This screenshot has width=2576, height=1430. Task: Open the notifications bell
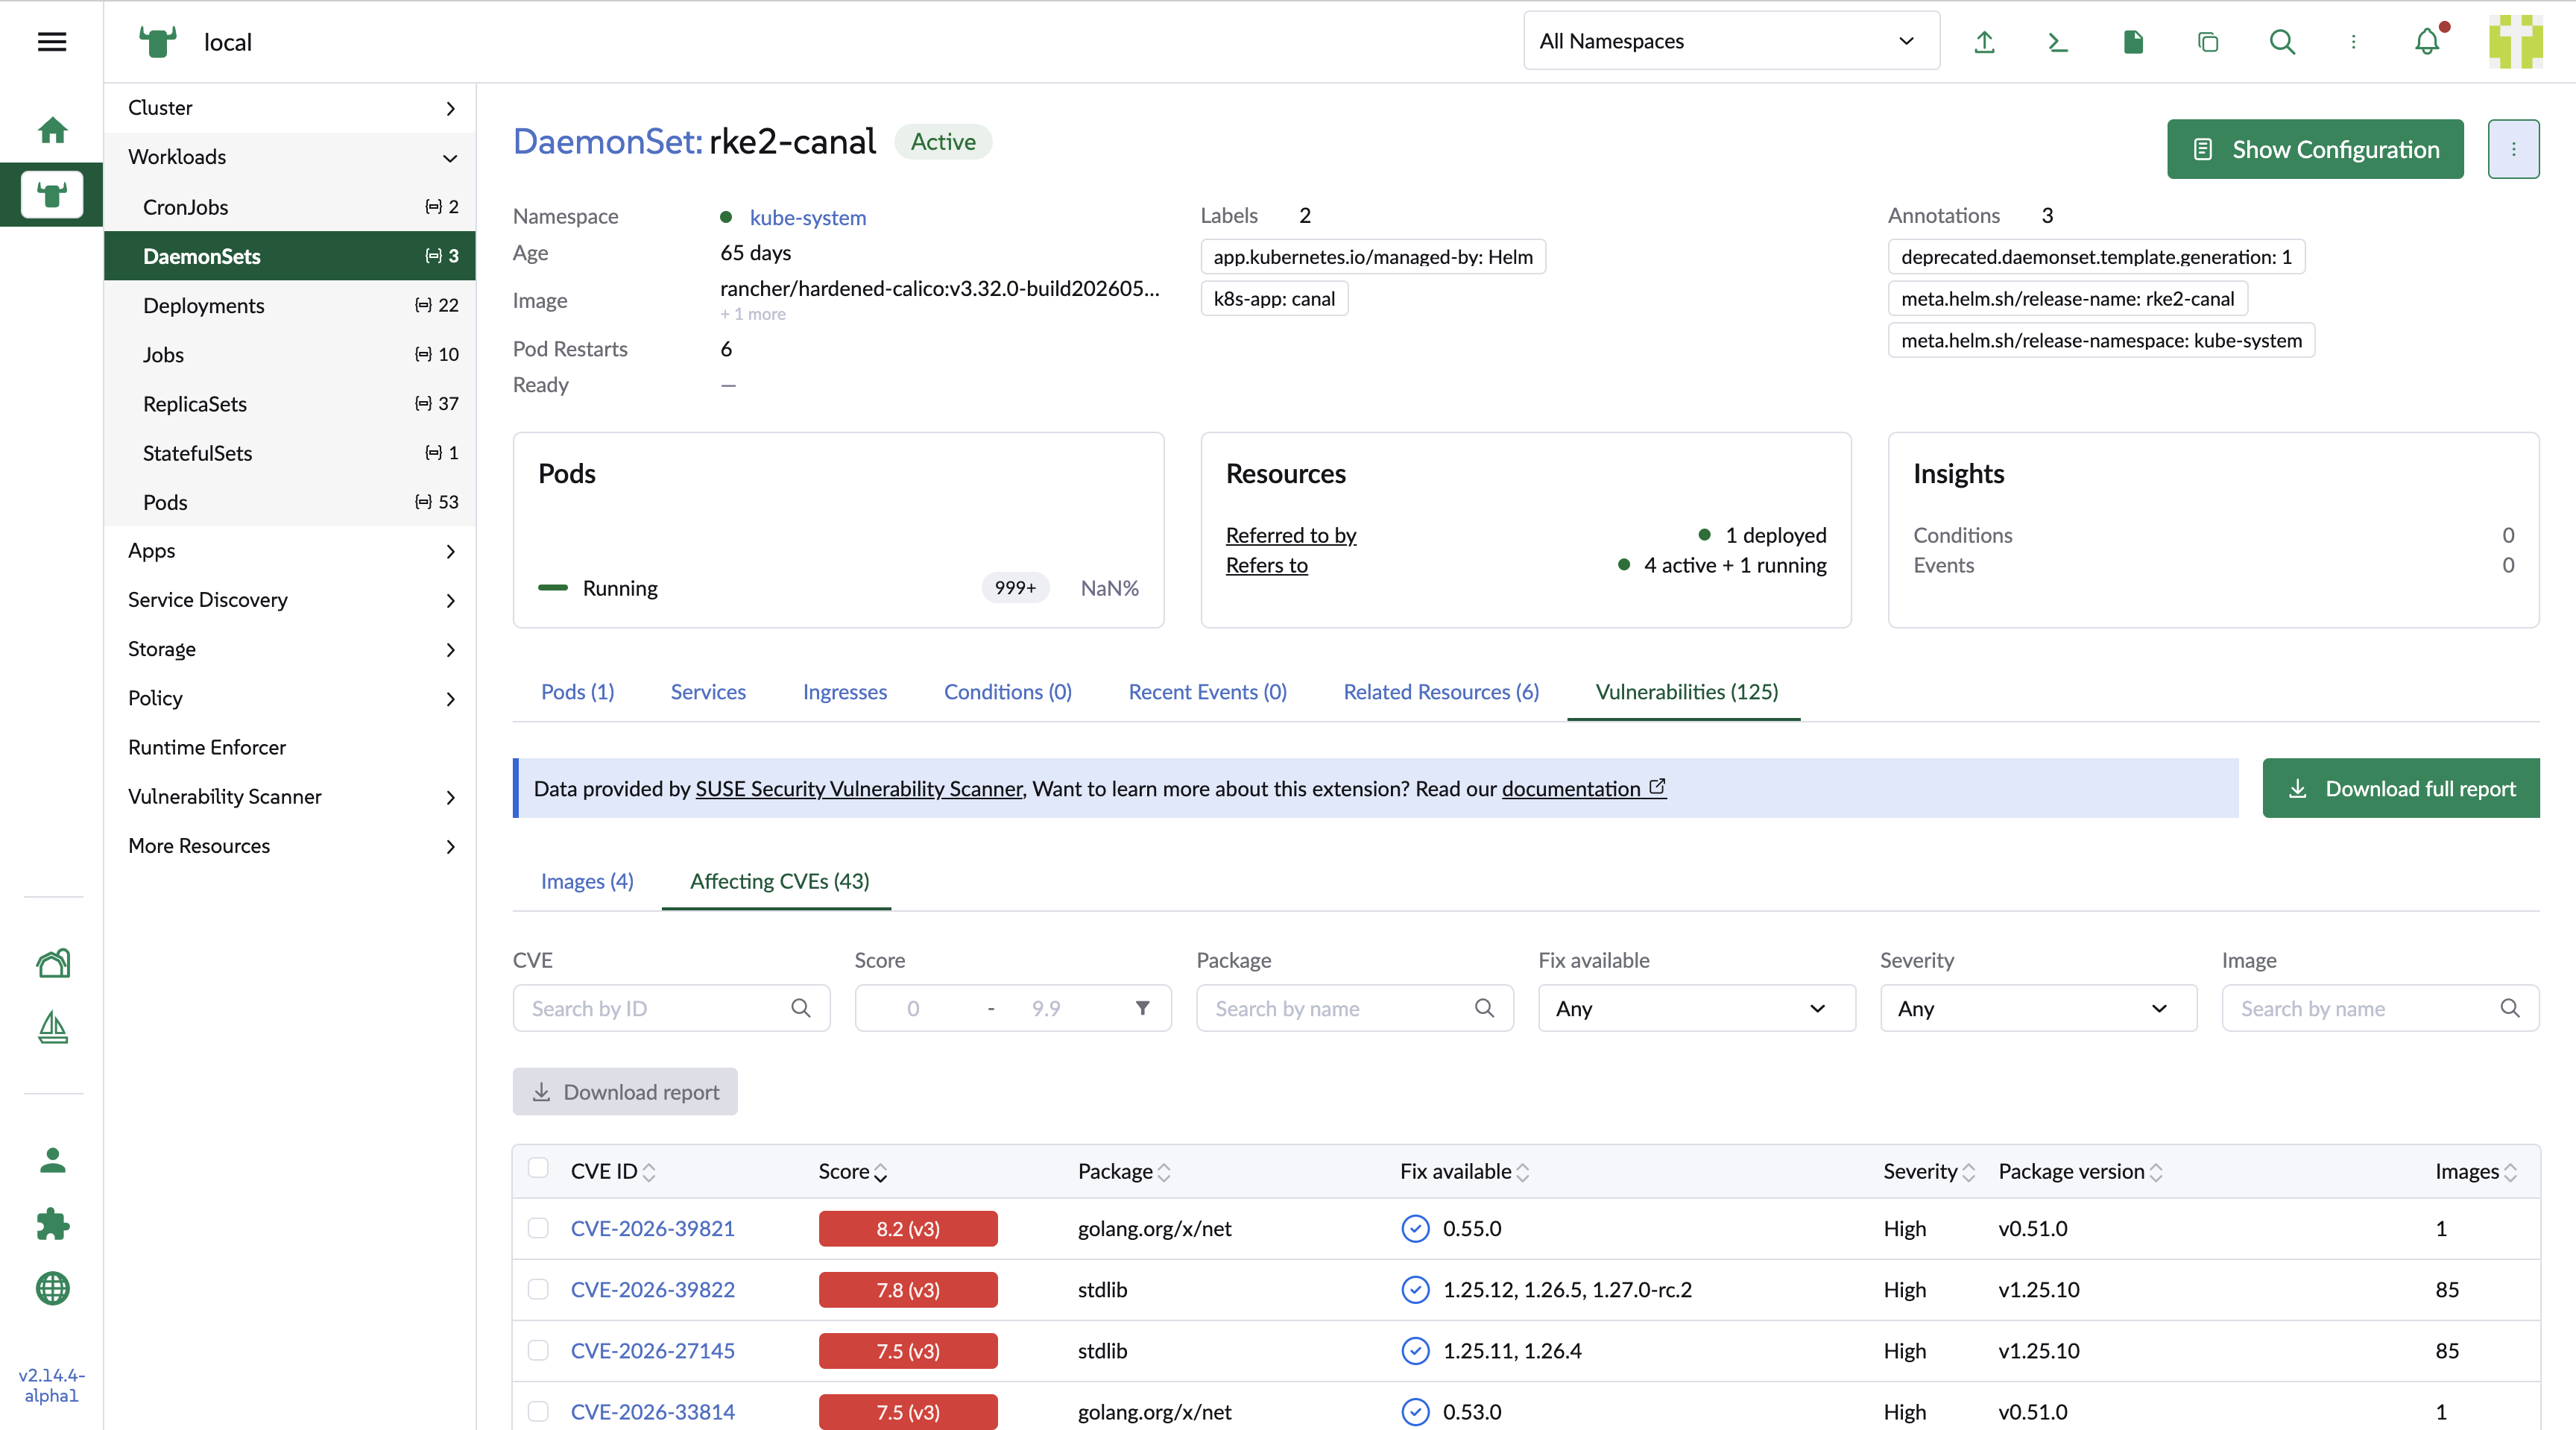[2427, 41]
